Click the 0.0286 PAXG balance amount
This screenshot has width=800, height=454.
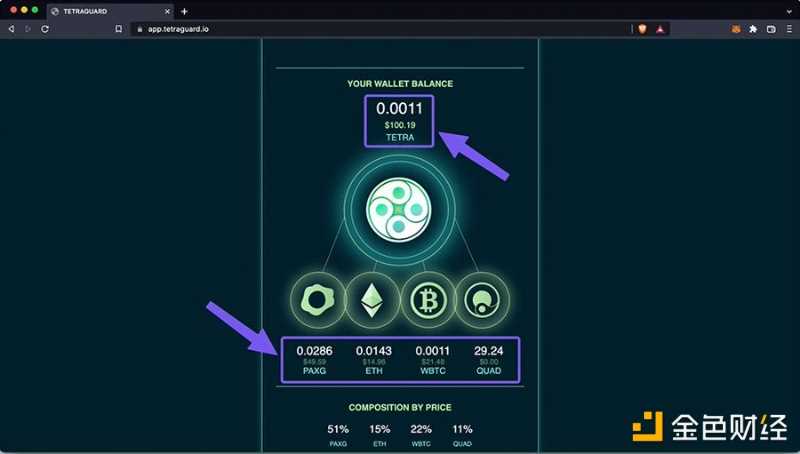(316, 351)
